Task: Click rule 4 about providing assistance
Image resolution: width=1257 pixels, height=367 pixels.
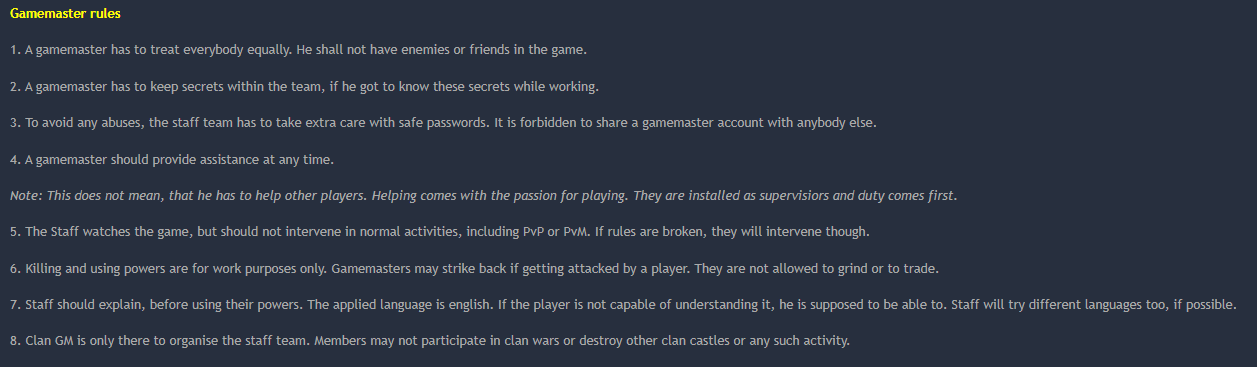Action: tap(188, 159)
